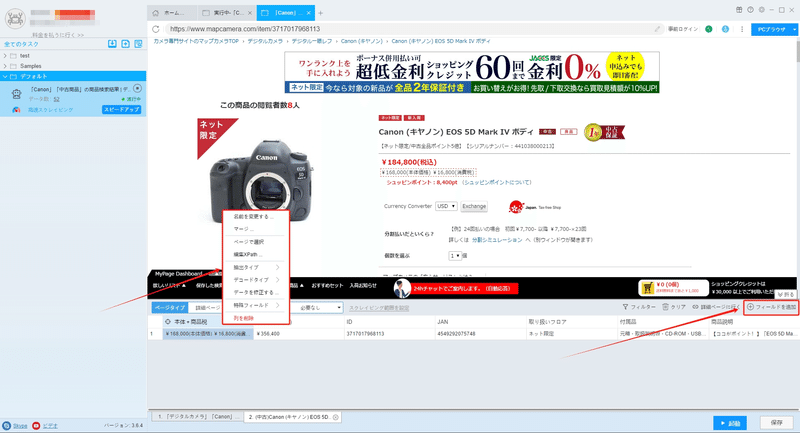Choose '列を削除' in context menu
The height and width of the screenshot is (433, 800).
256,318
